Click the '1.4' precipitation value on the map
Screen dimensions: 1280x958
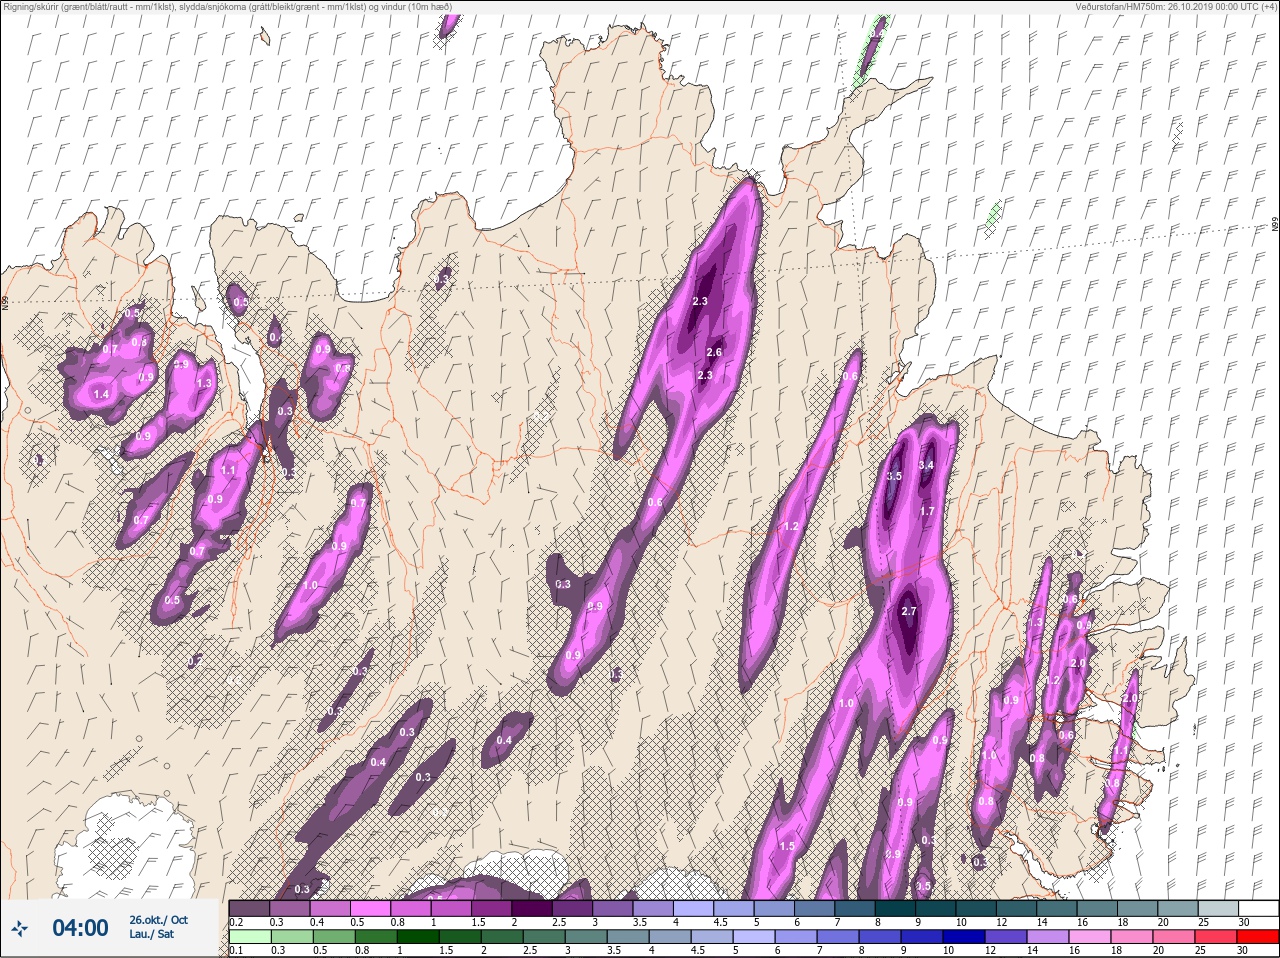pyautogui.click(x=101, y=395)
